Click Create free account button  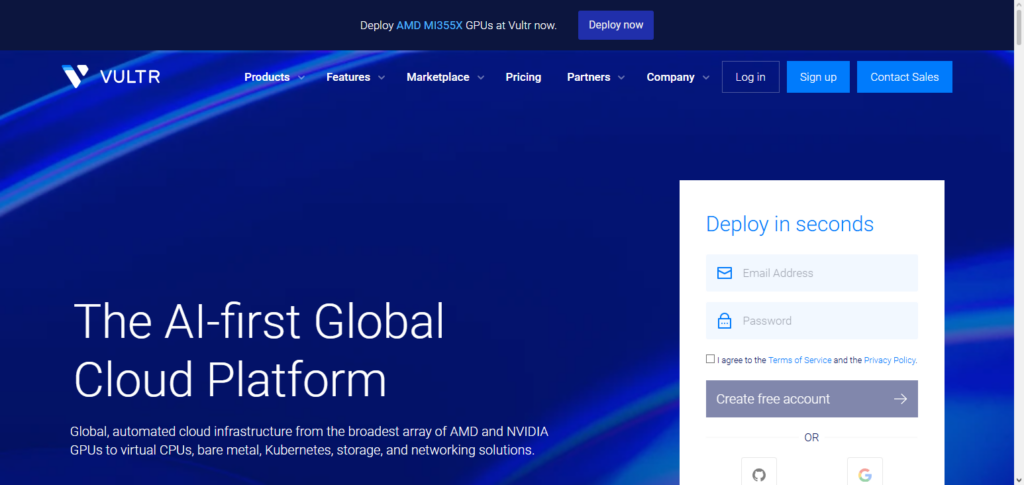coord(812,399)
